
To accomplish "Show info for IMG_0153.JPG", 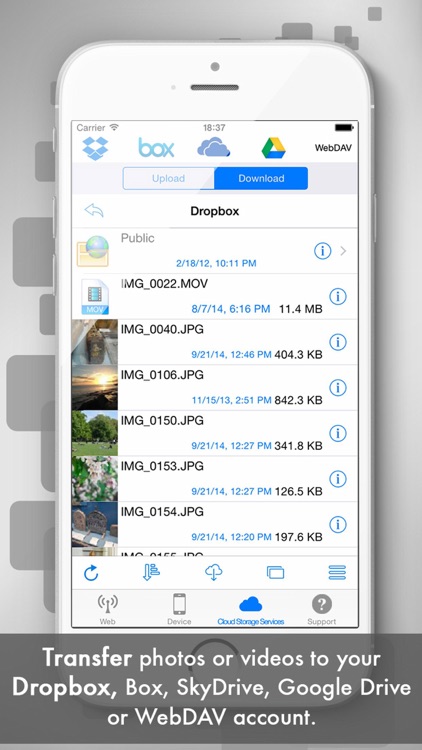I will point(338,479).
